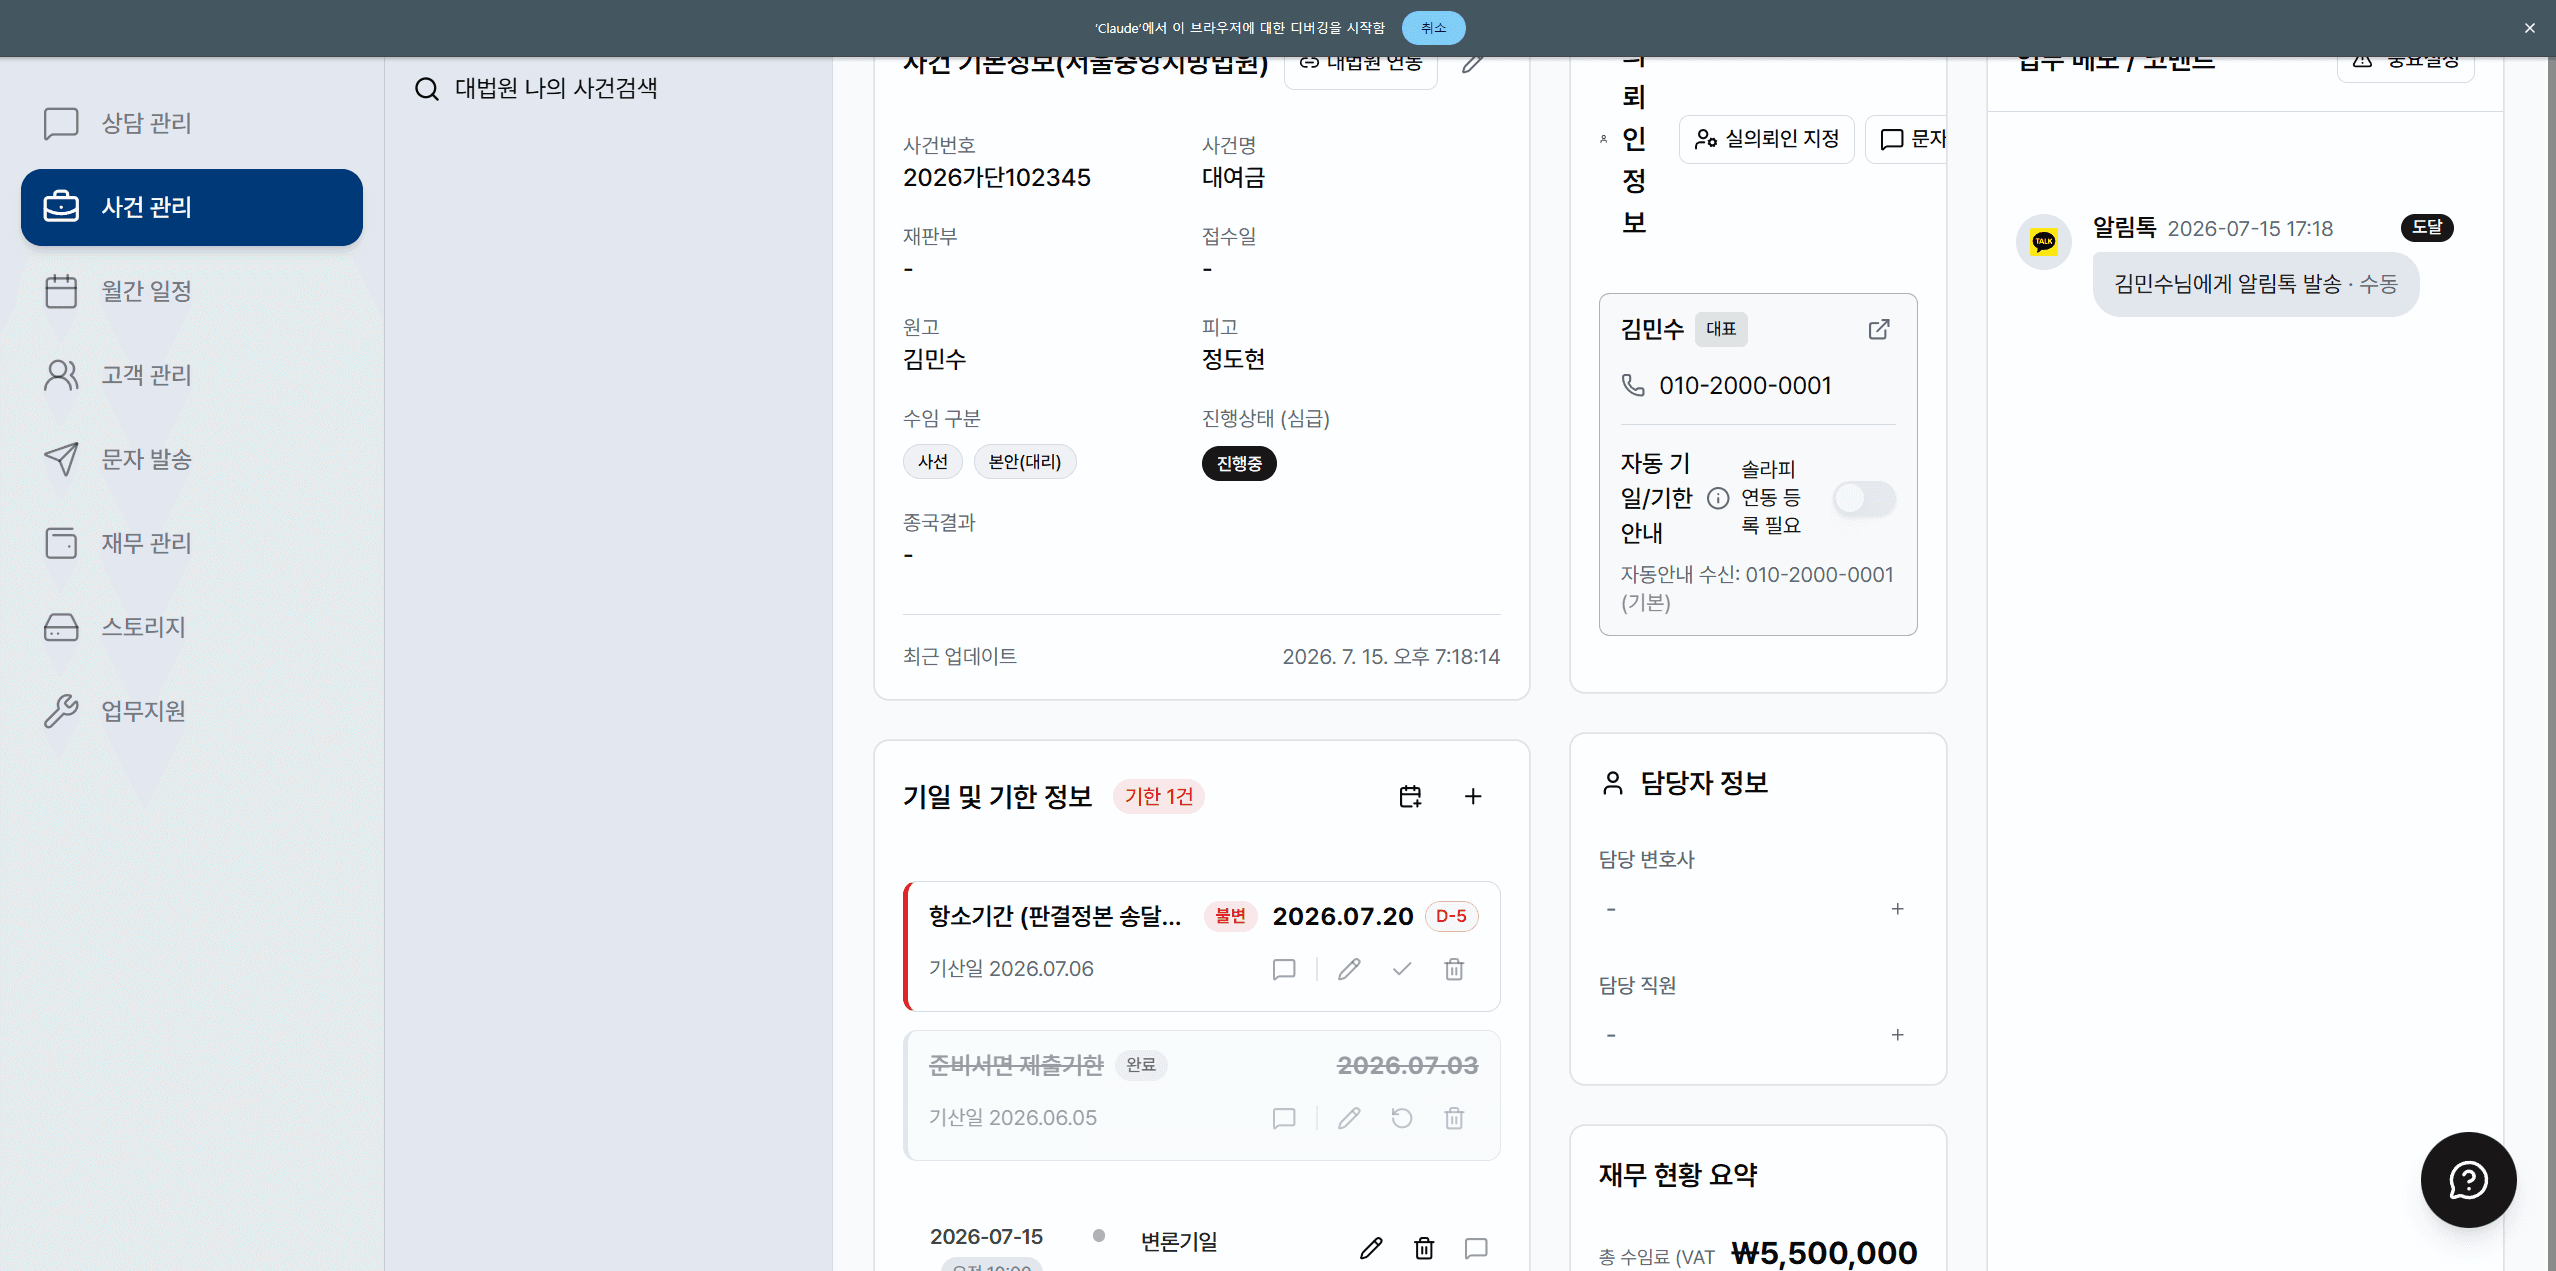Click the KakaoTalk 알림톡 avatar icon
The width and height of the screenshot is (2556, 1271).
point(2043,241)
